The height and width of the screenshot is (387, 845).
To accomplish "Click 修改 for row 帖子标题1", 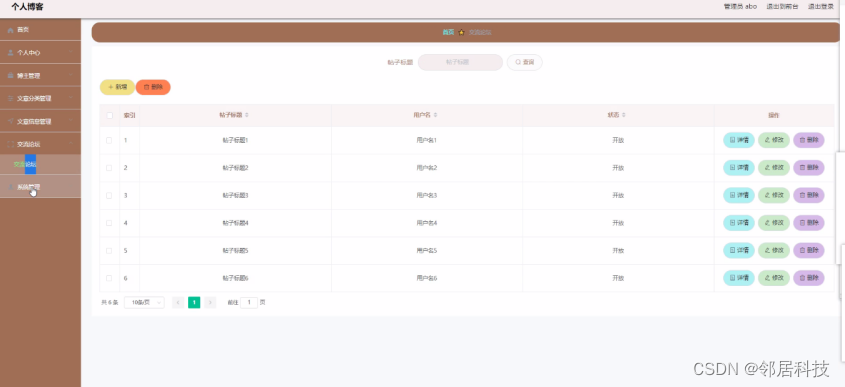I will point(774,140).
